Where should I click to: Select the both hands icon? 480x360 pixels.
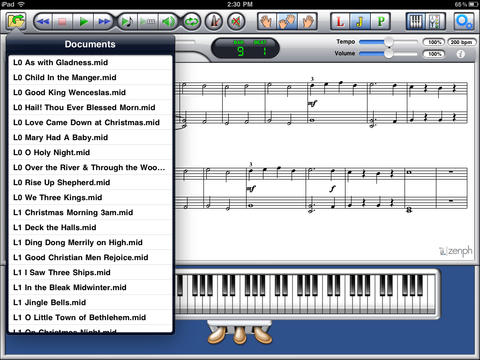[287, 22]
